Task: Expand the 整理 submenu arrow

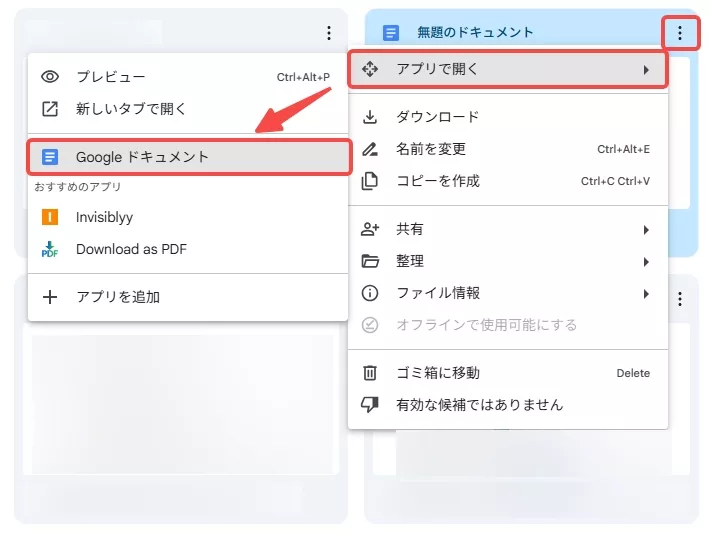Action: pos(646,262)
